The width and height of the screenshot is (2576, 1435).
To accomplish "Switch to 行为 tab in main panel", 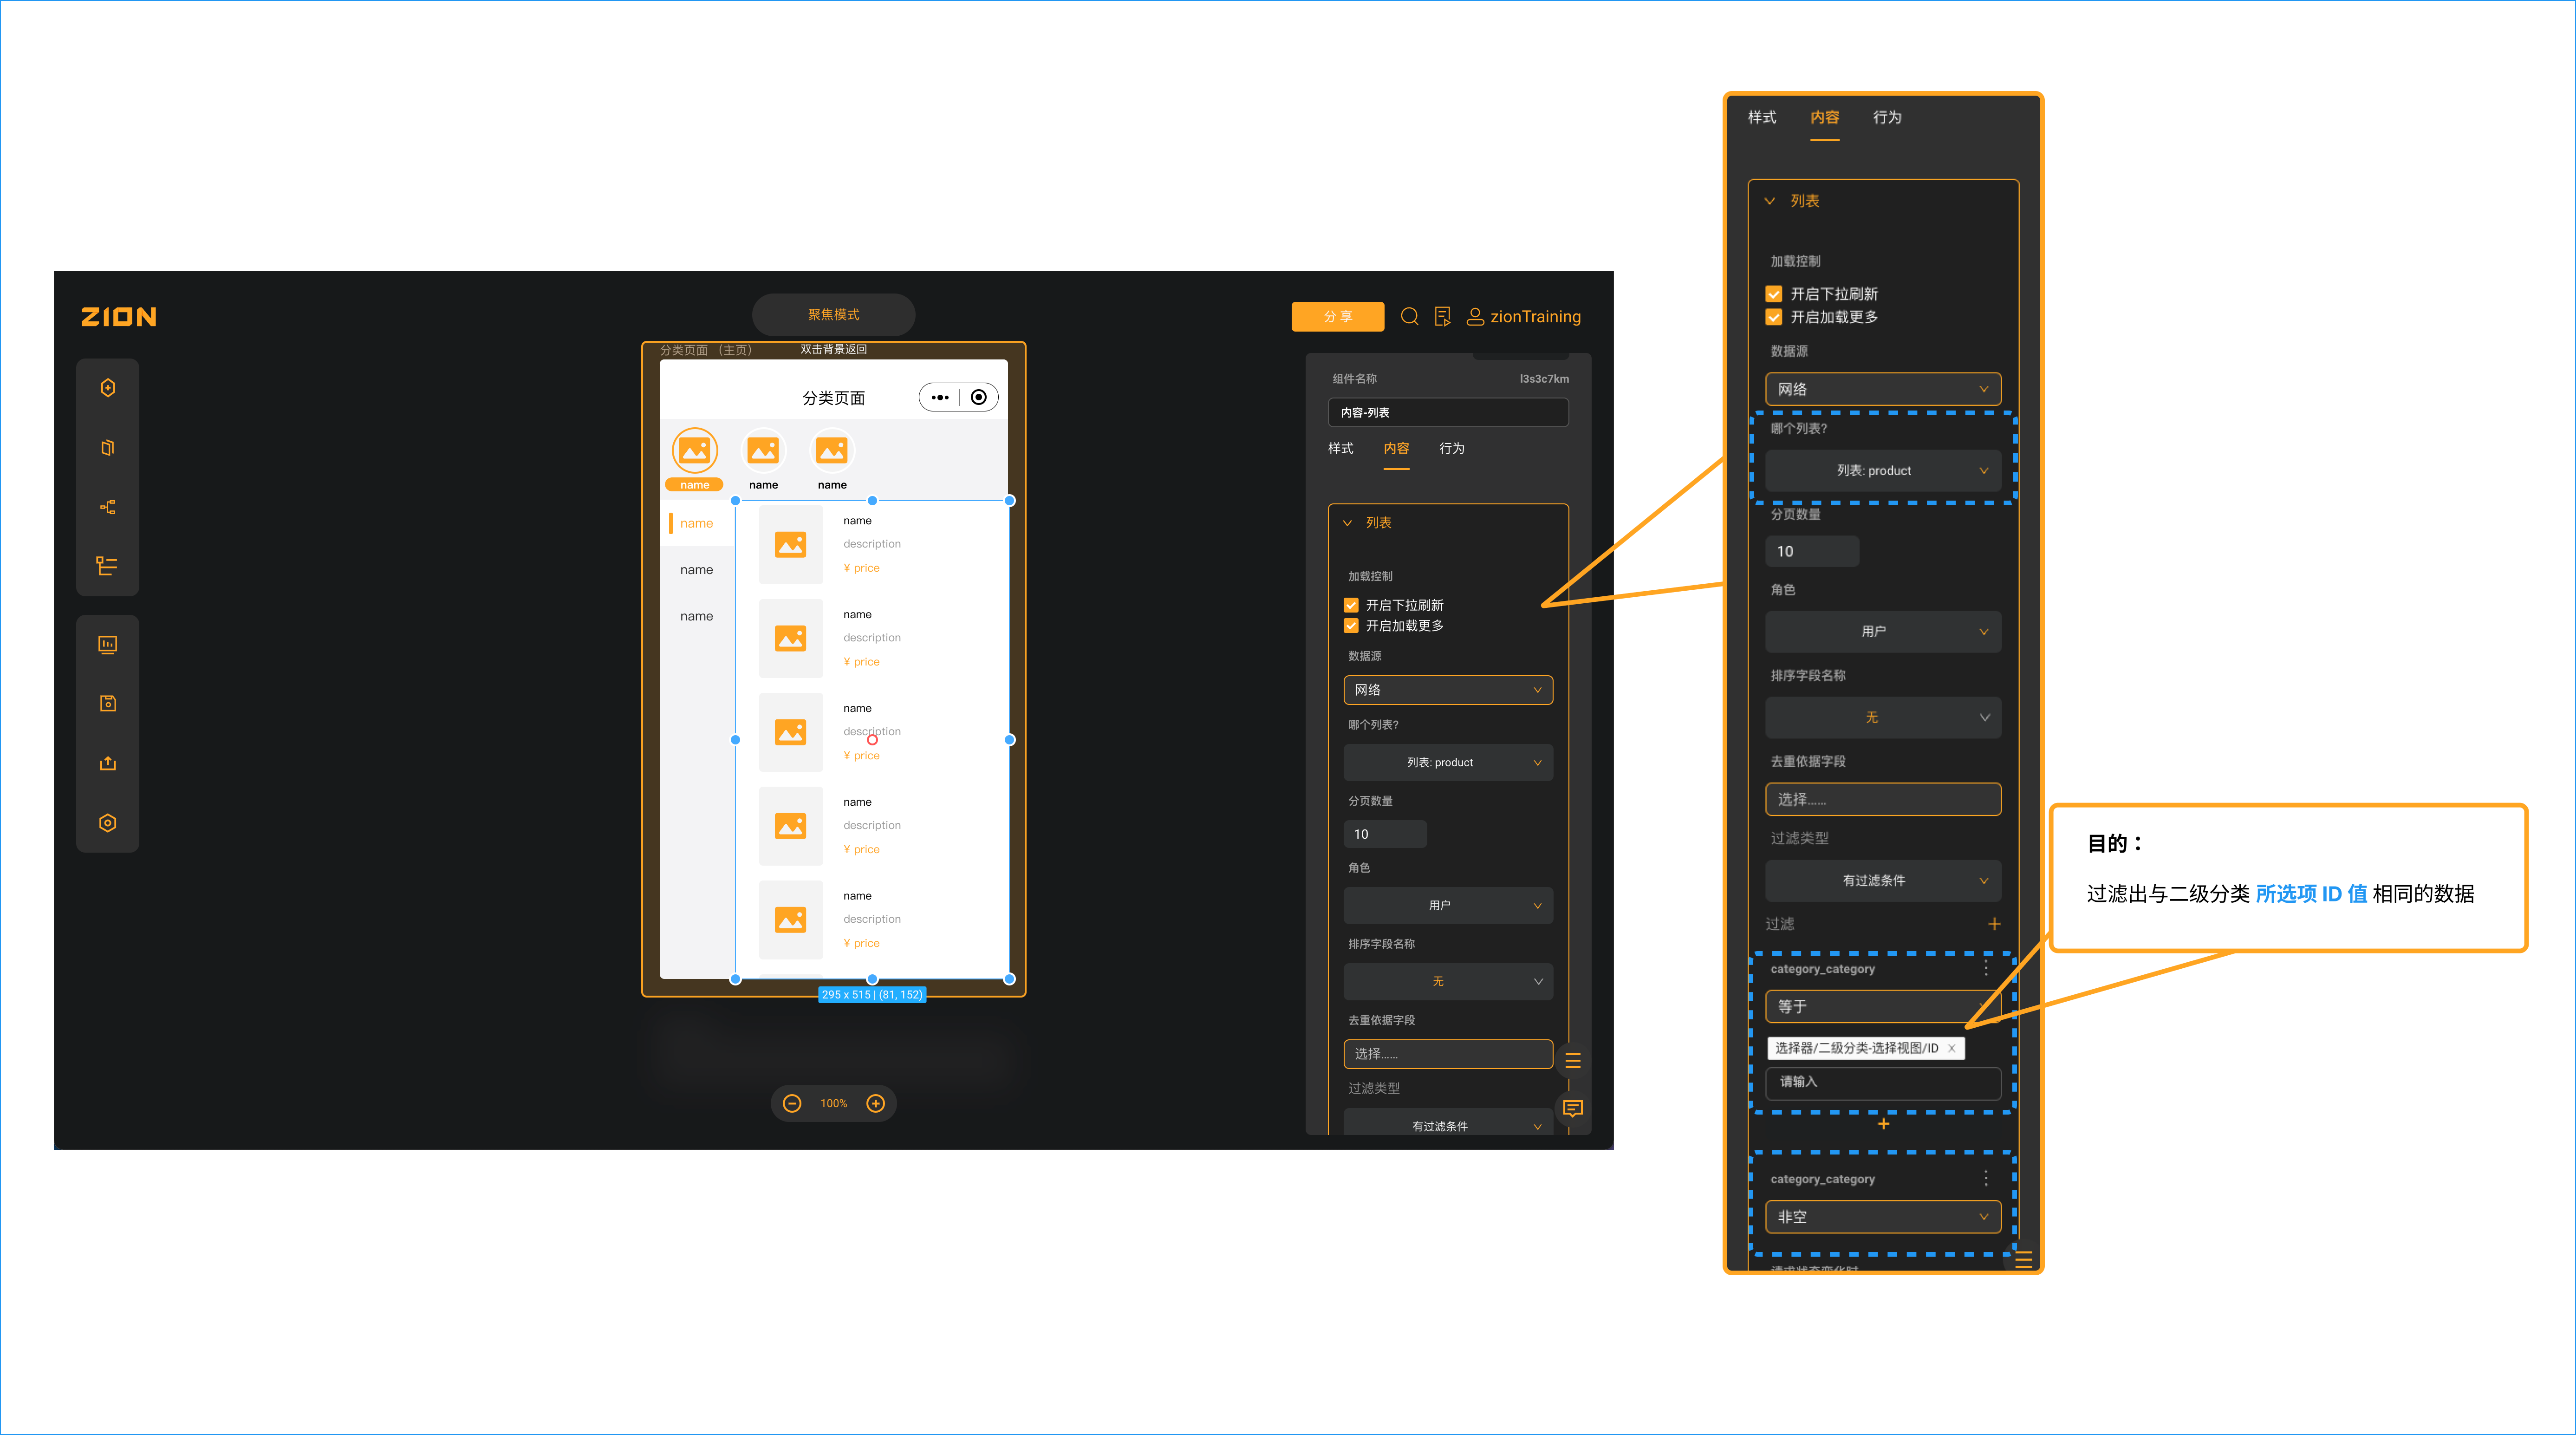I will pyautogui.click(x=1451, y=448).
